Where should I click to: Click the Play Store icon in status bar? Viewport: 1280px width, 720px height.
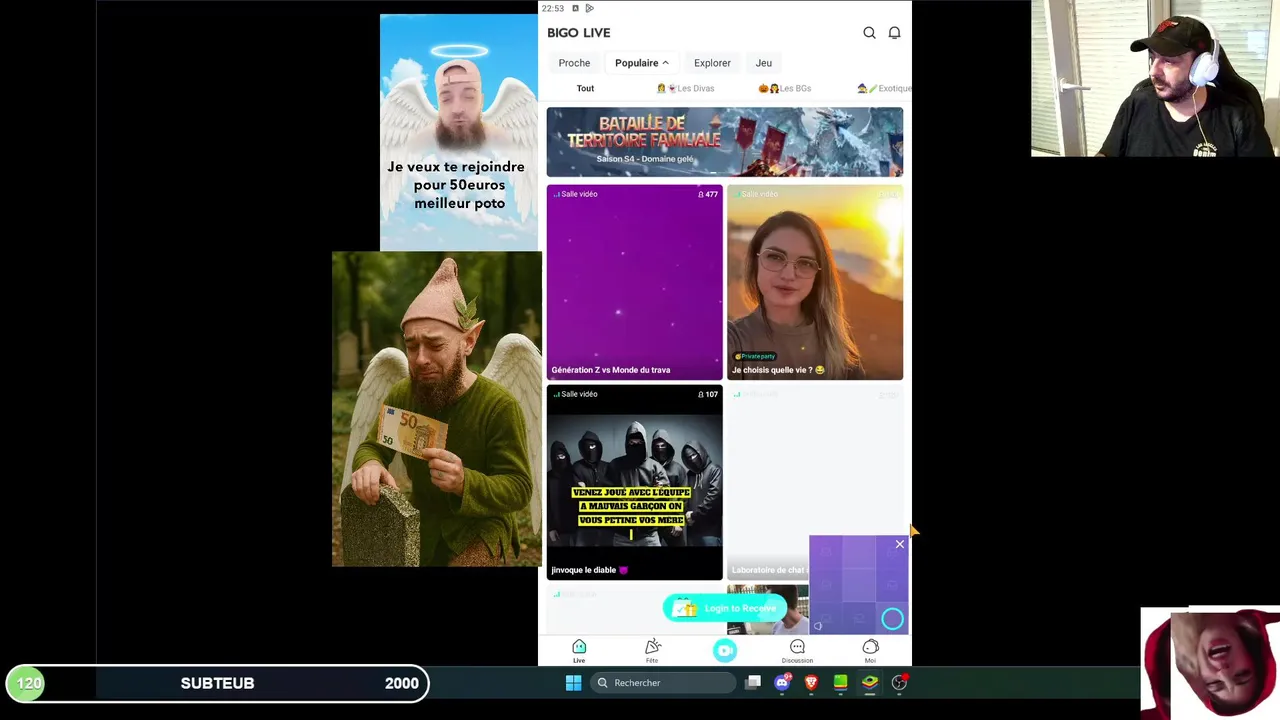tap(589, 8)
